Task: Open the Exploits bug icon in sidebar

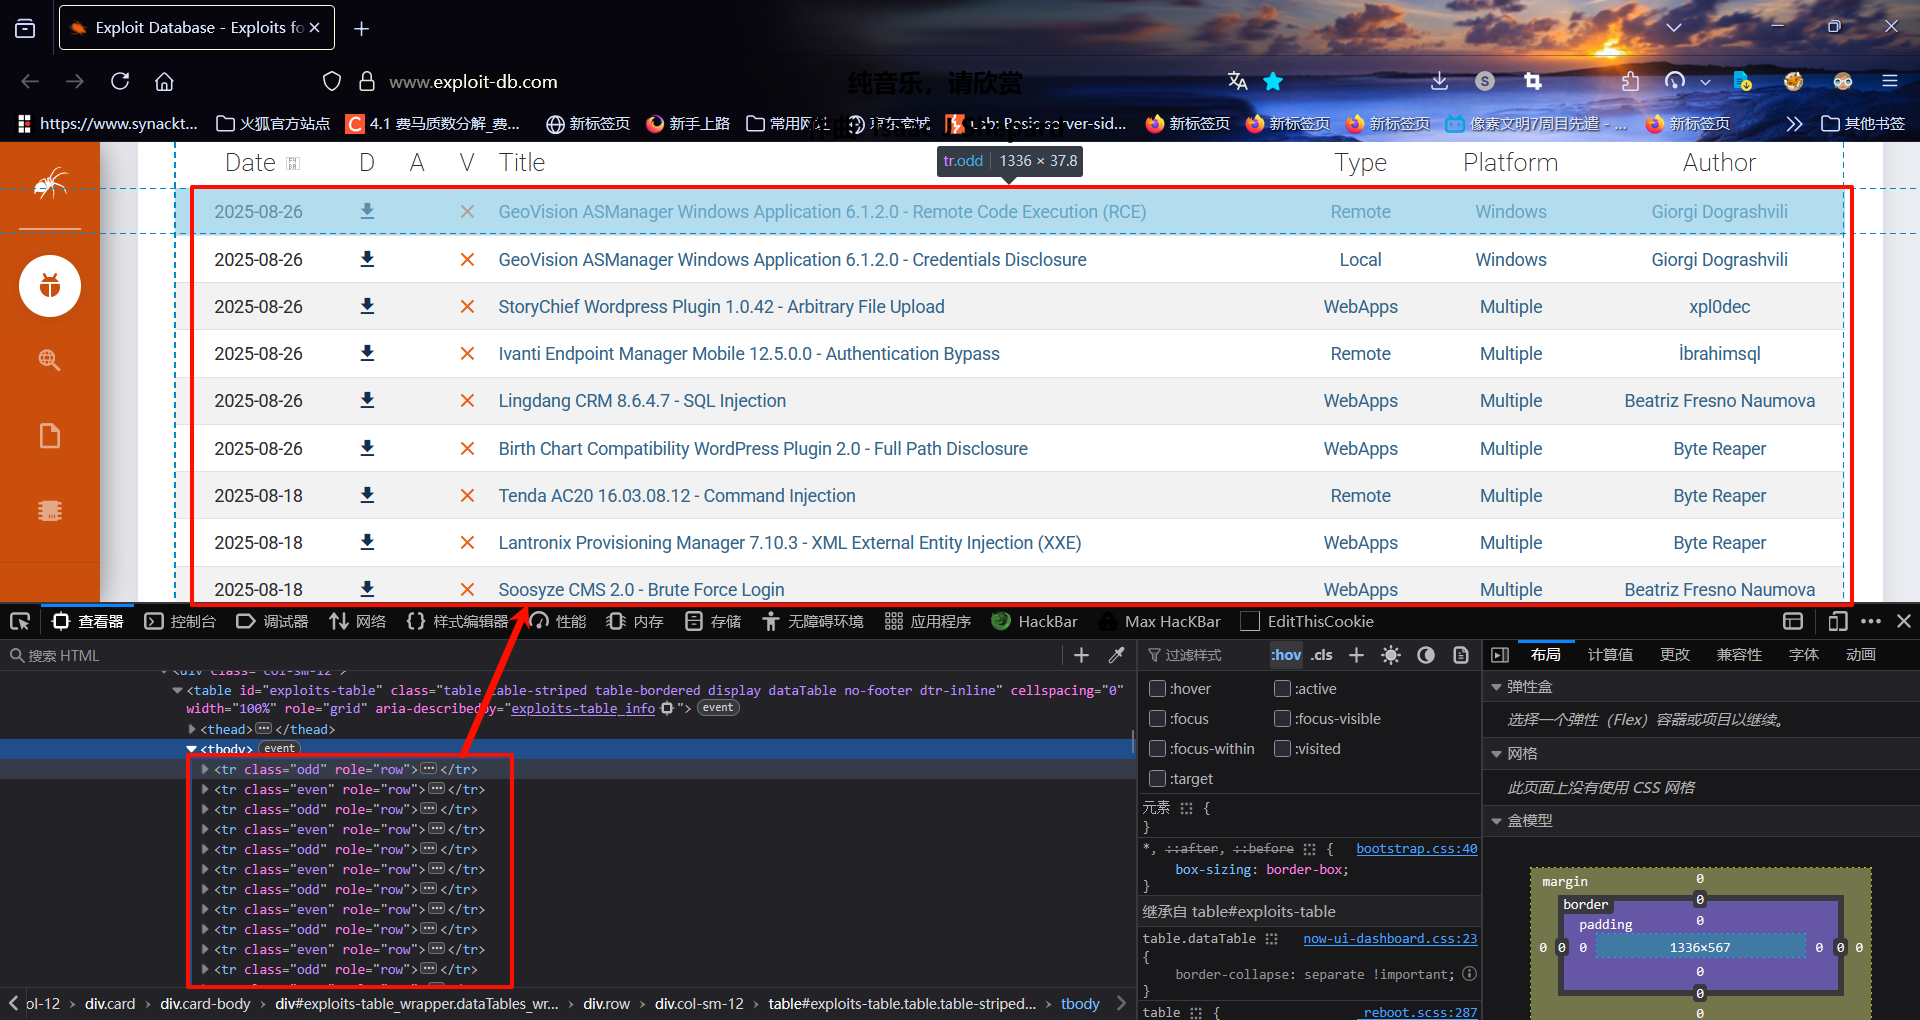Action: coord(50,286)
